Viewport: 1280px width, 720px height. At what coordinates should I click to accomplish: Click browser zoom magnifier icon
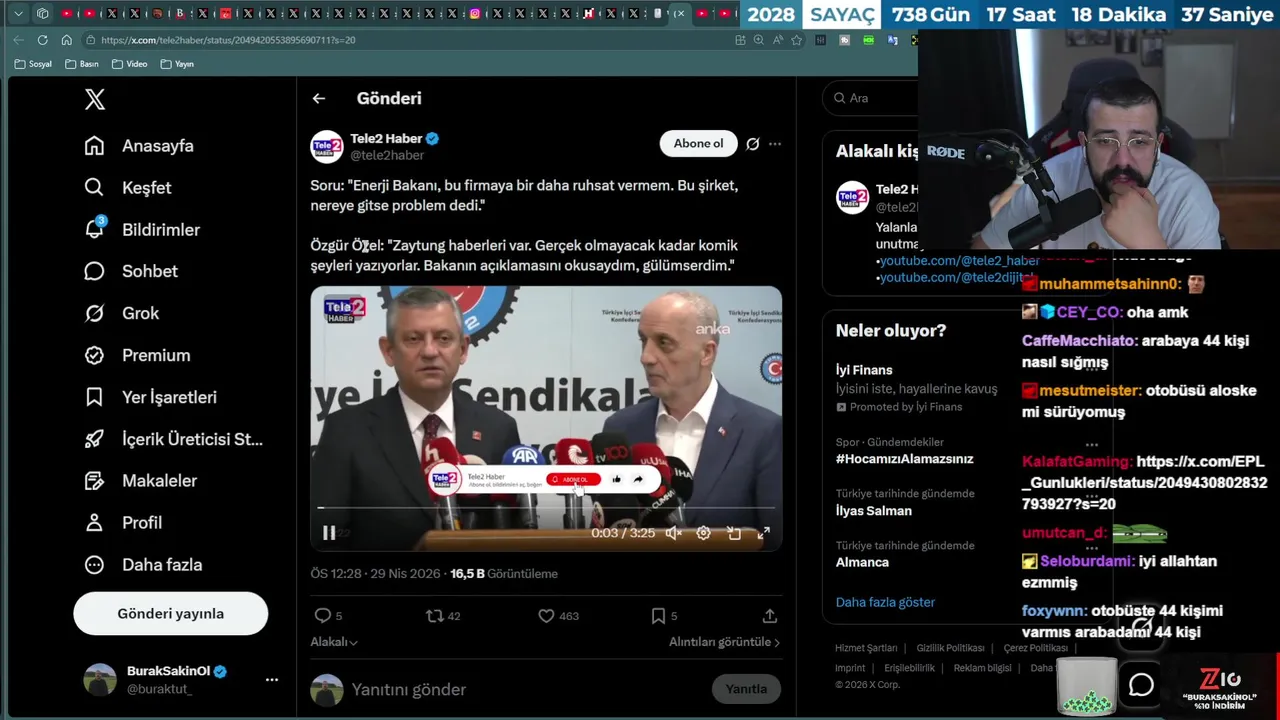(758, 40)
